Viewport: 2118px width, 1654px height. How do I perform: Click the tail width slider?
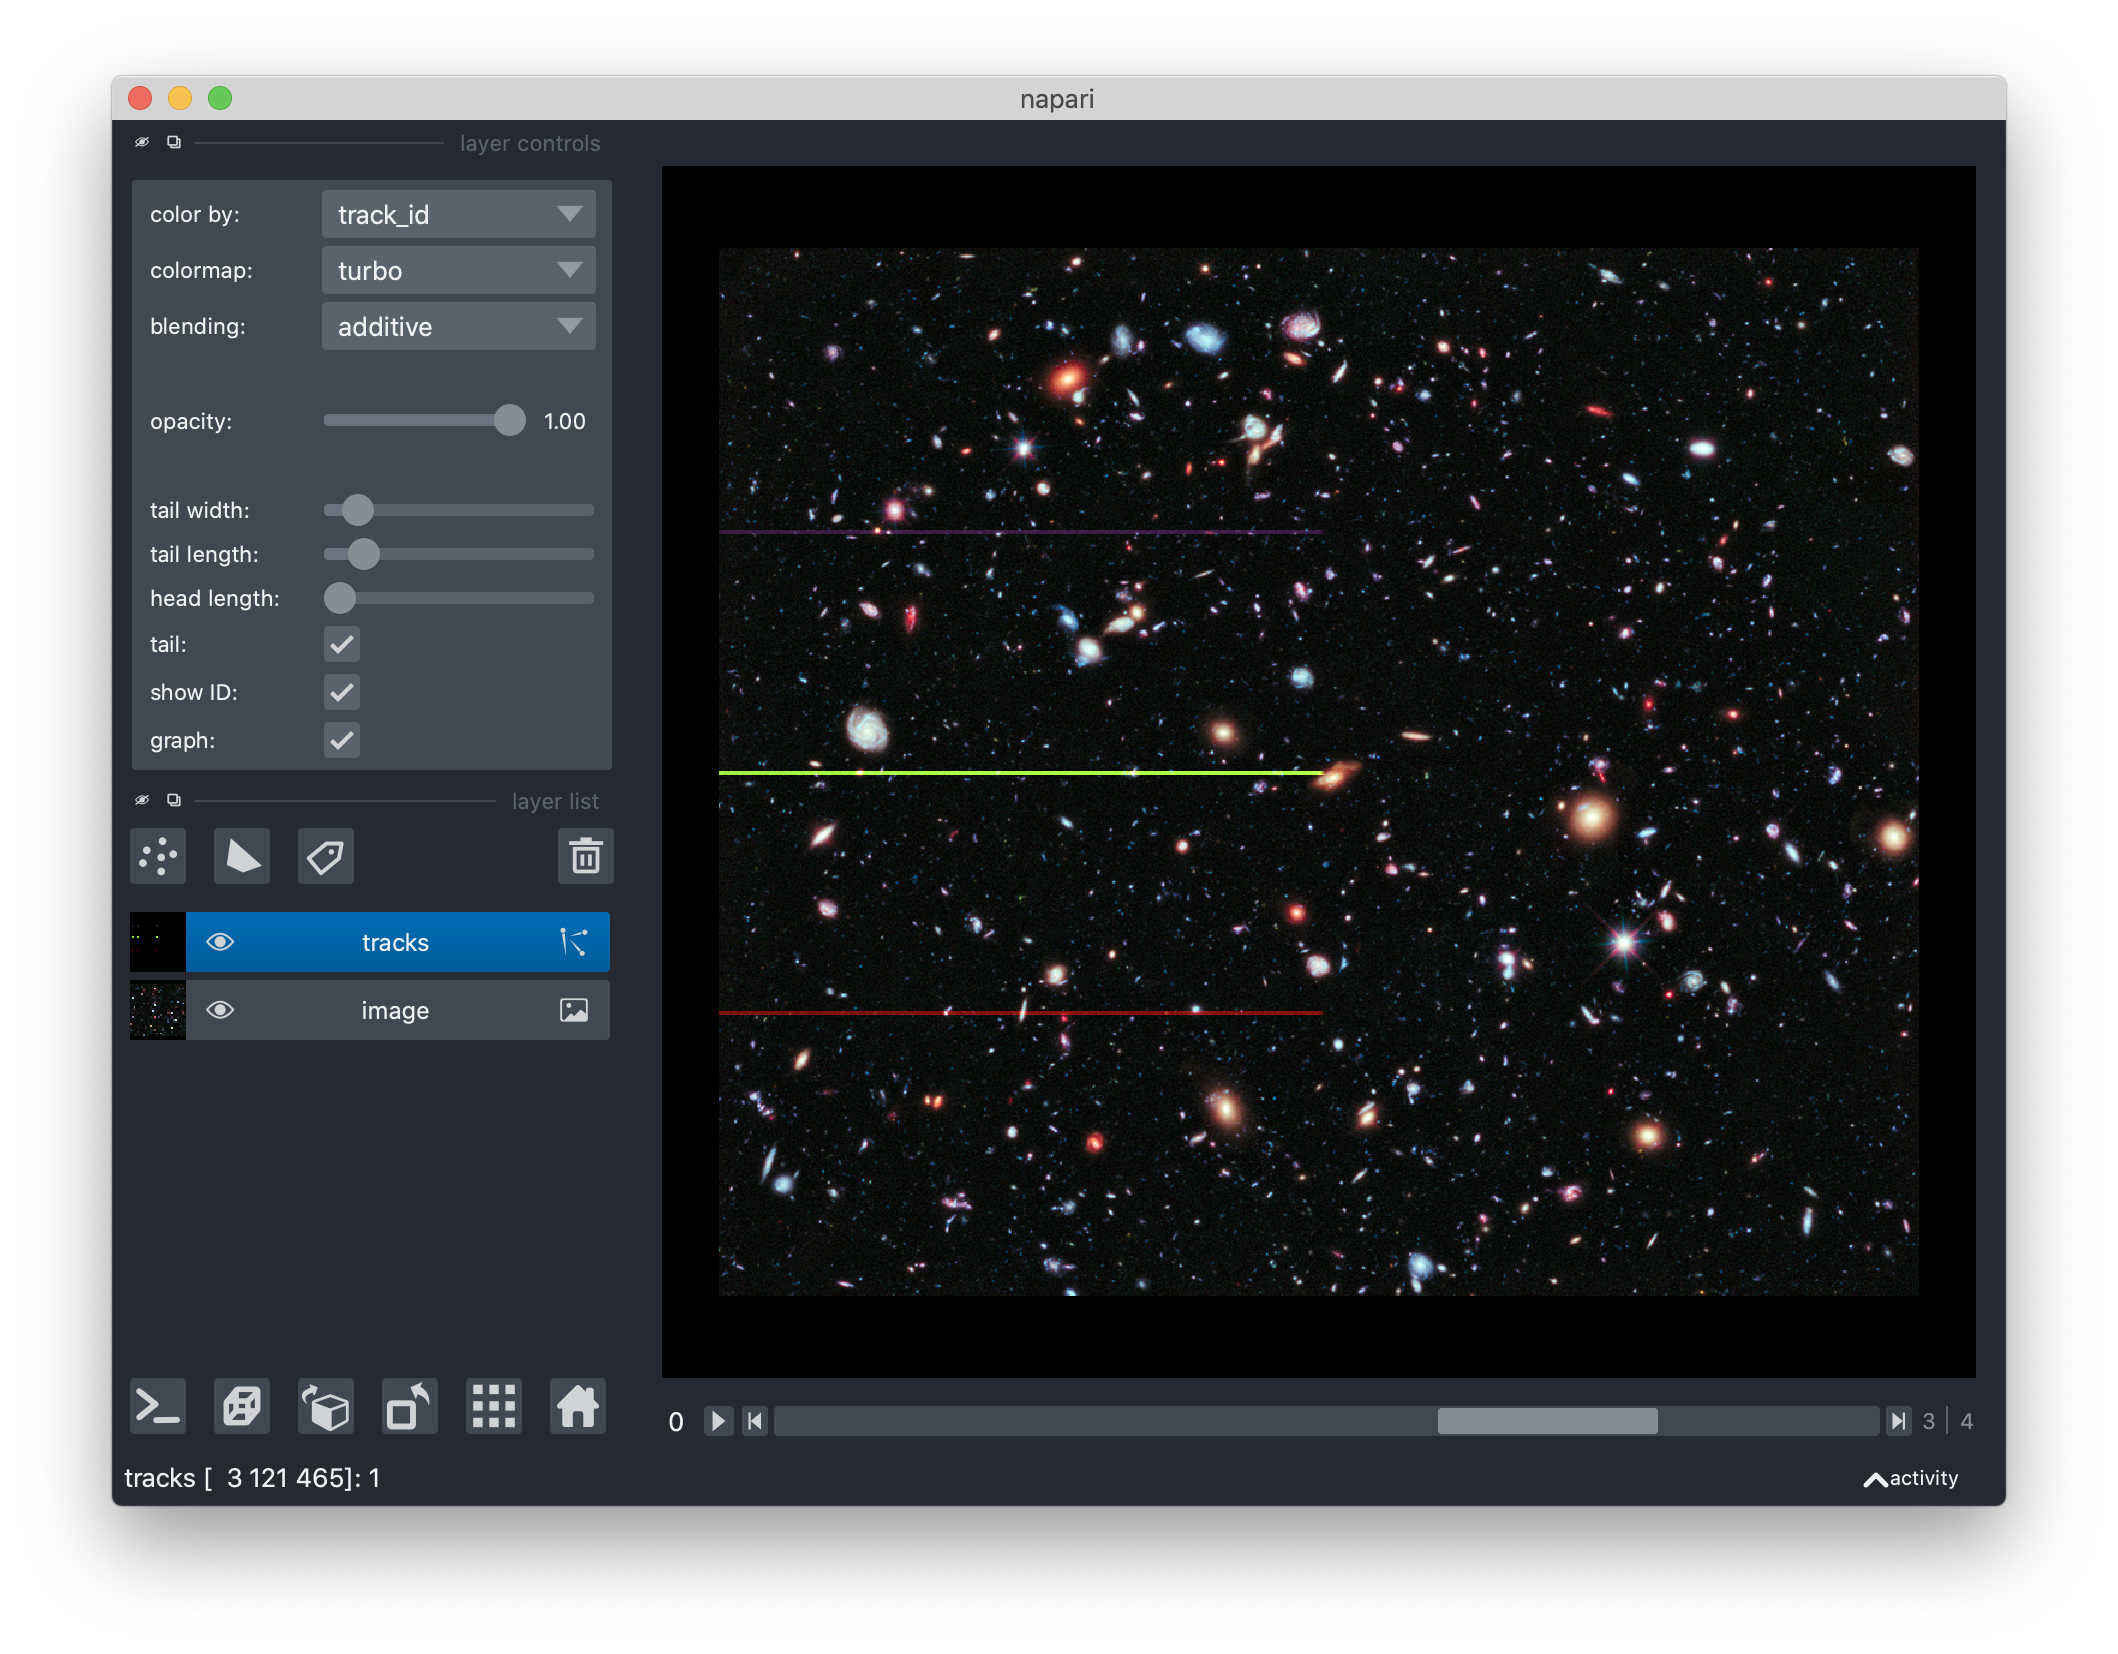[459, 510]
